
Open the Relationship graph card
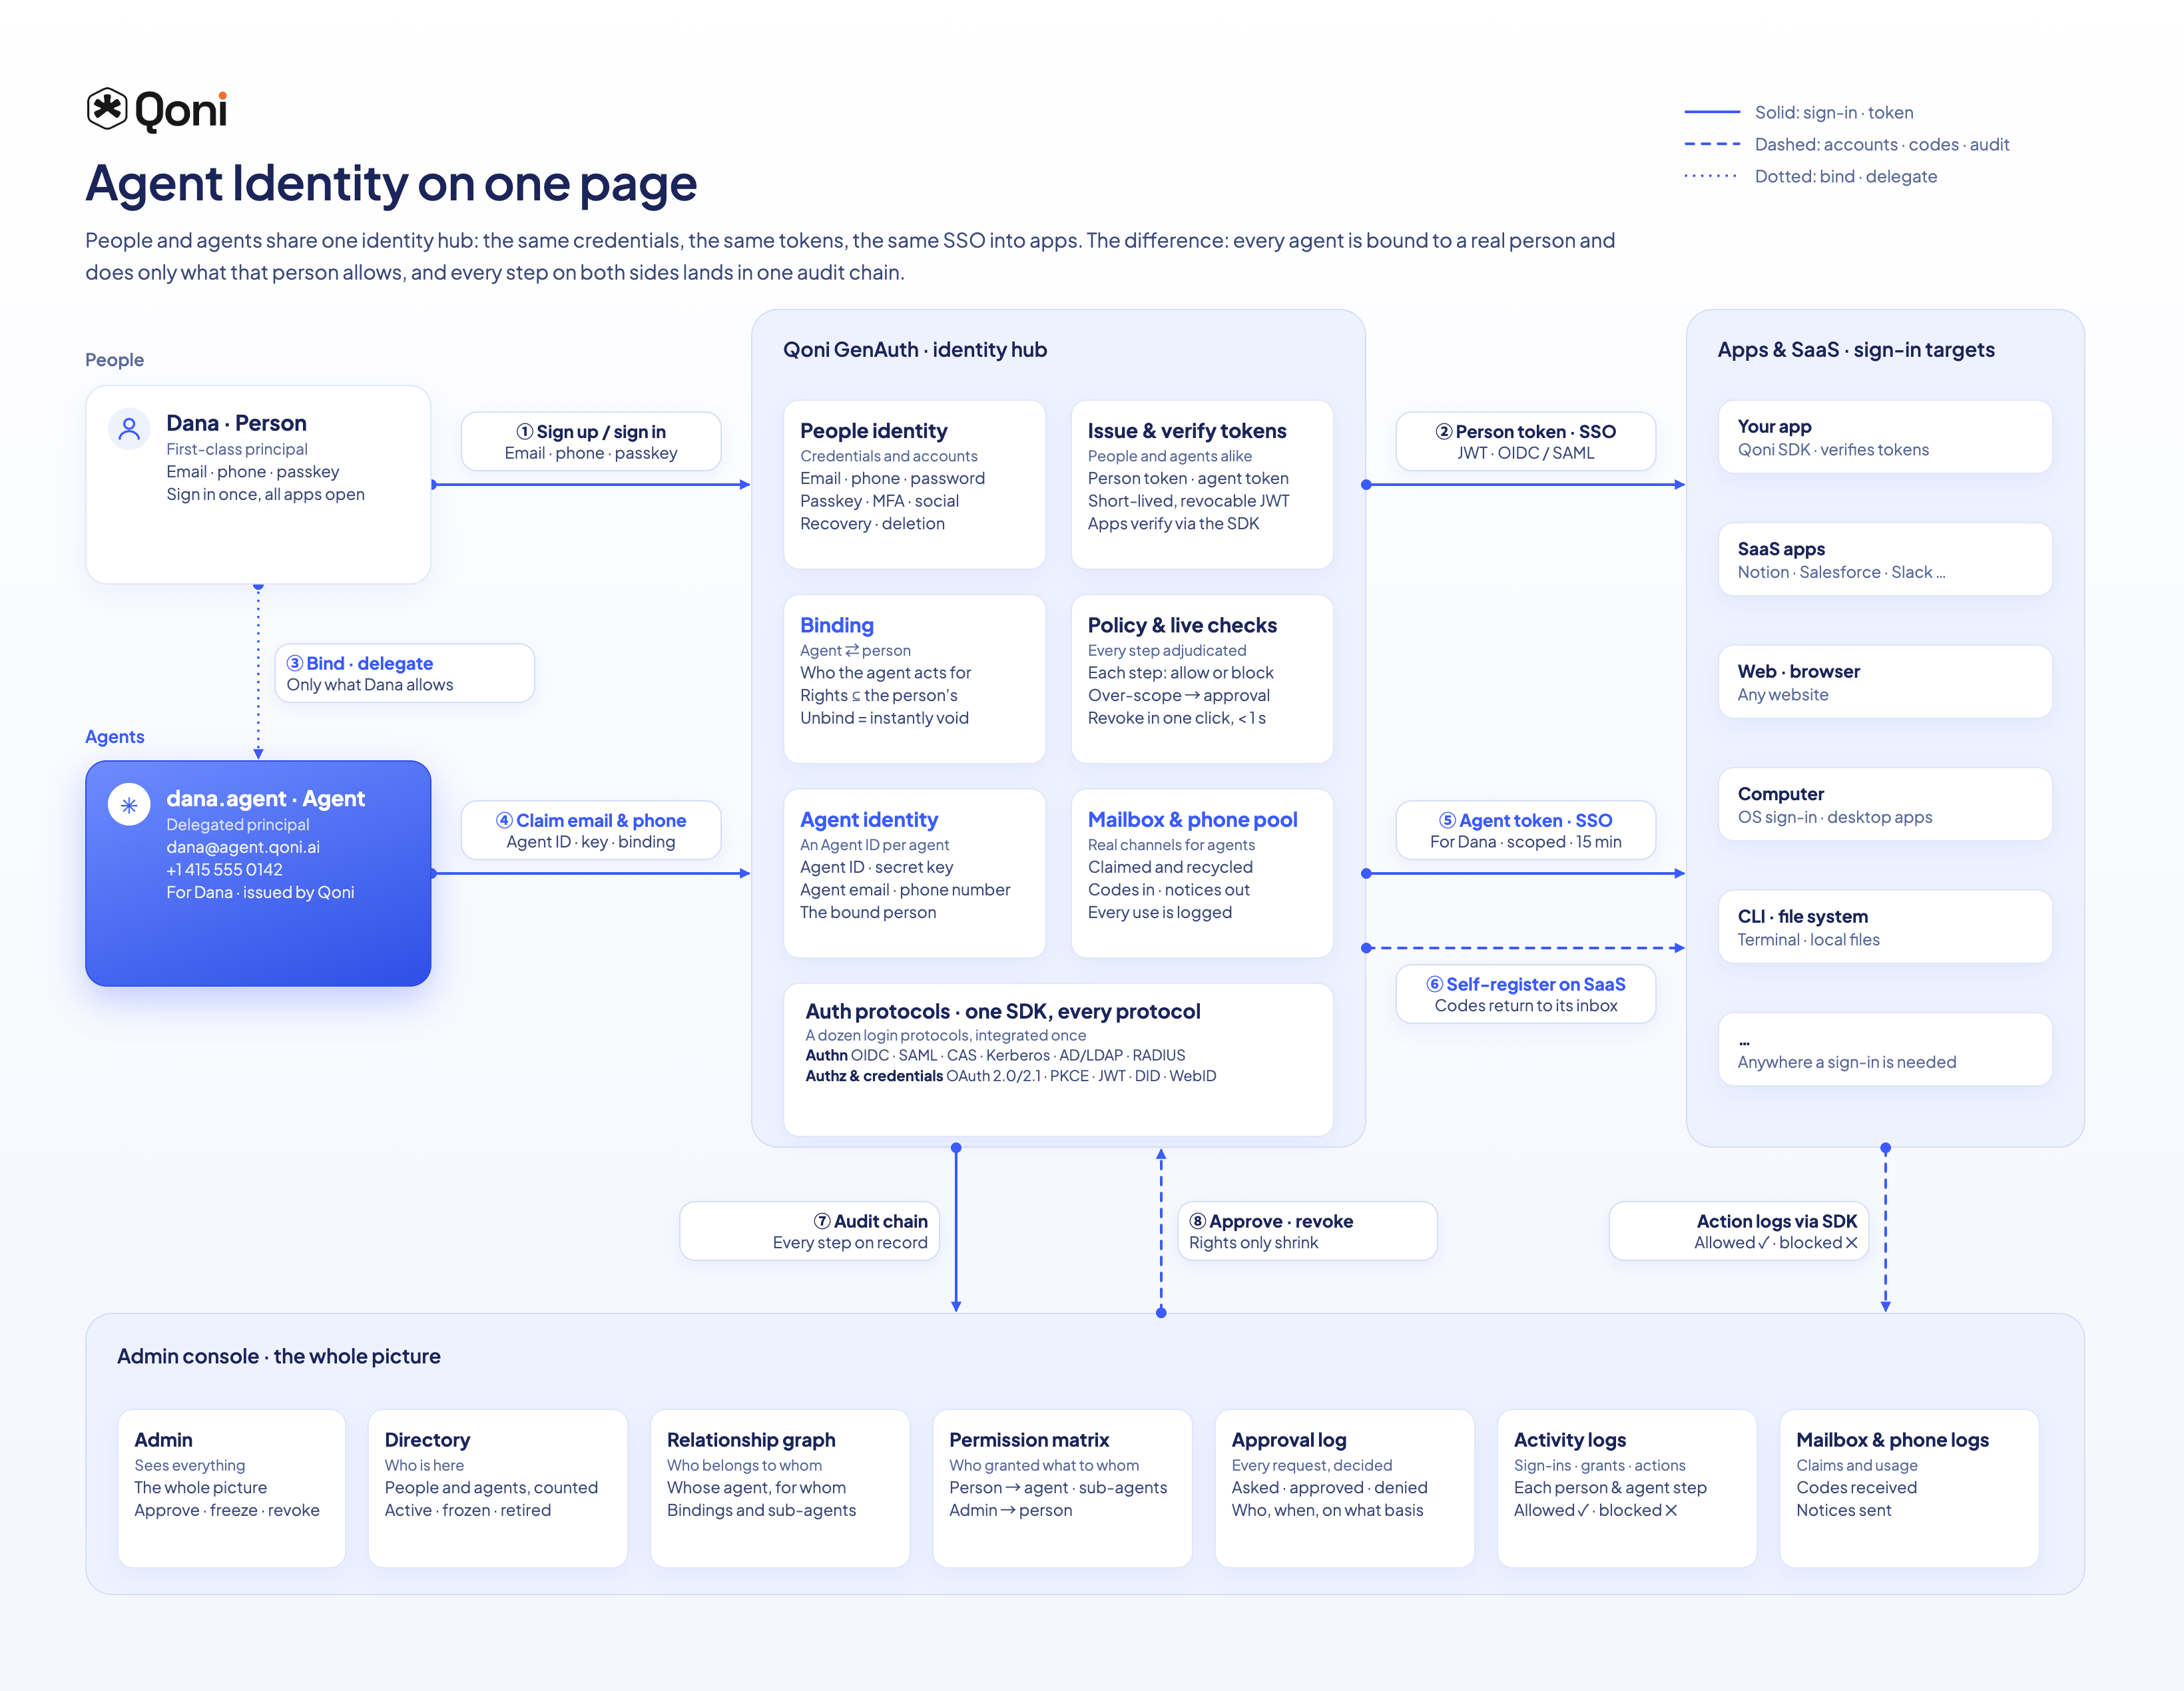click(x=780, y=1488)
